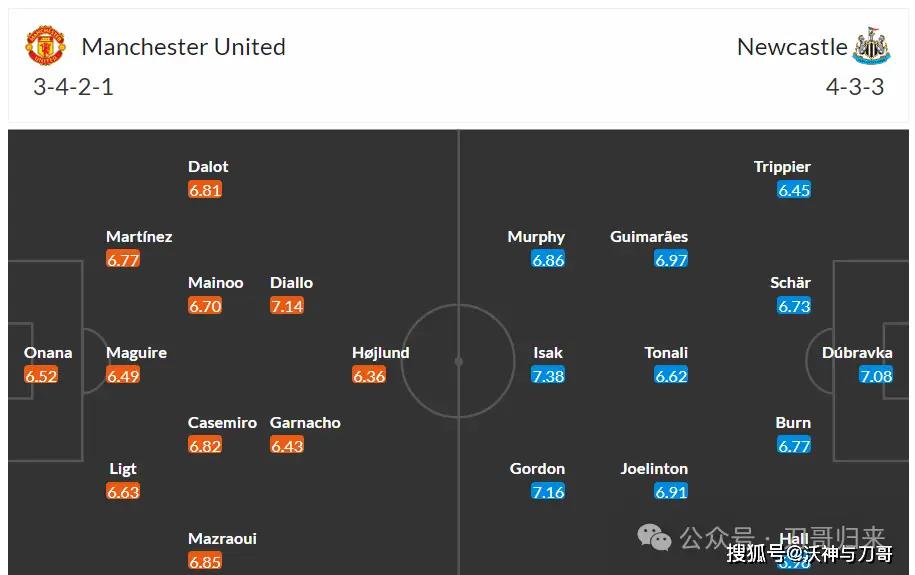Select player Guimarães
The width and height of the screenshot is (915, 575).
click(x=649, y=236)
